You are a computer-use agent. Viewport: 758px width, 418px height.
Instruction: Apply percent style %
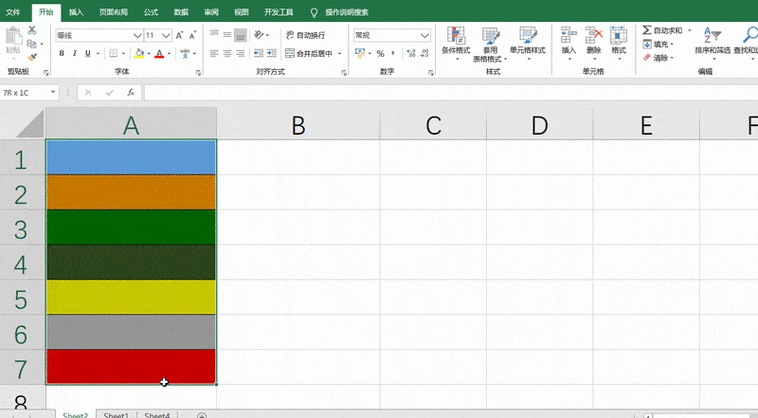[380, 54]
